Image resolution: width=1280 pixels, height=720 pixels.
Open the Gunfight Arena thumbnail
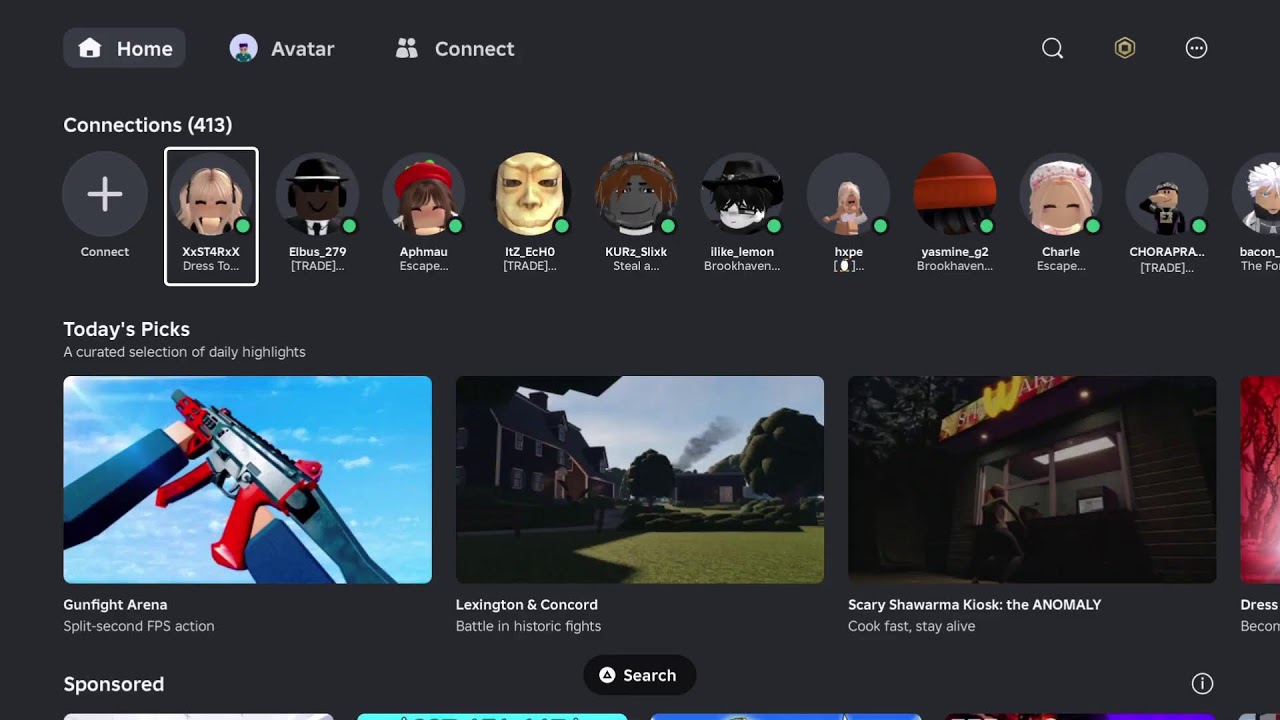coord(247,479)
